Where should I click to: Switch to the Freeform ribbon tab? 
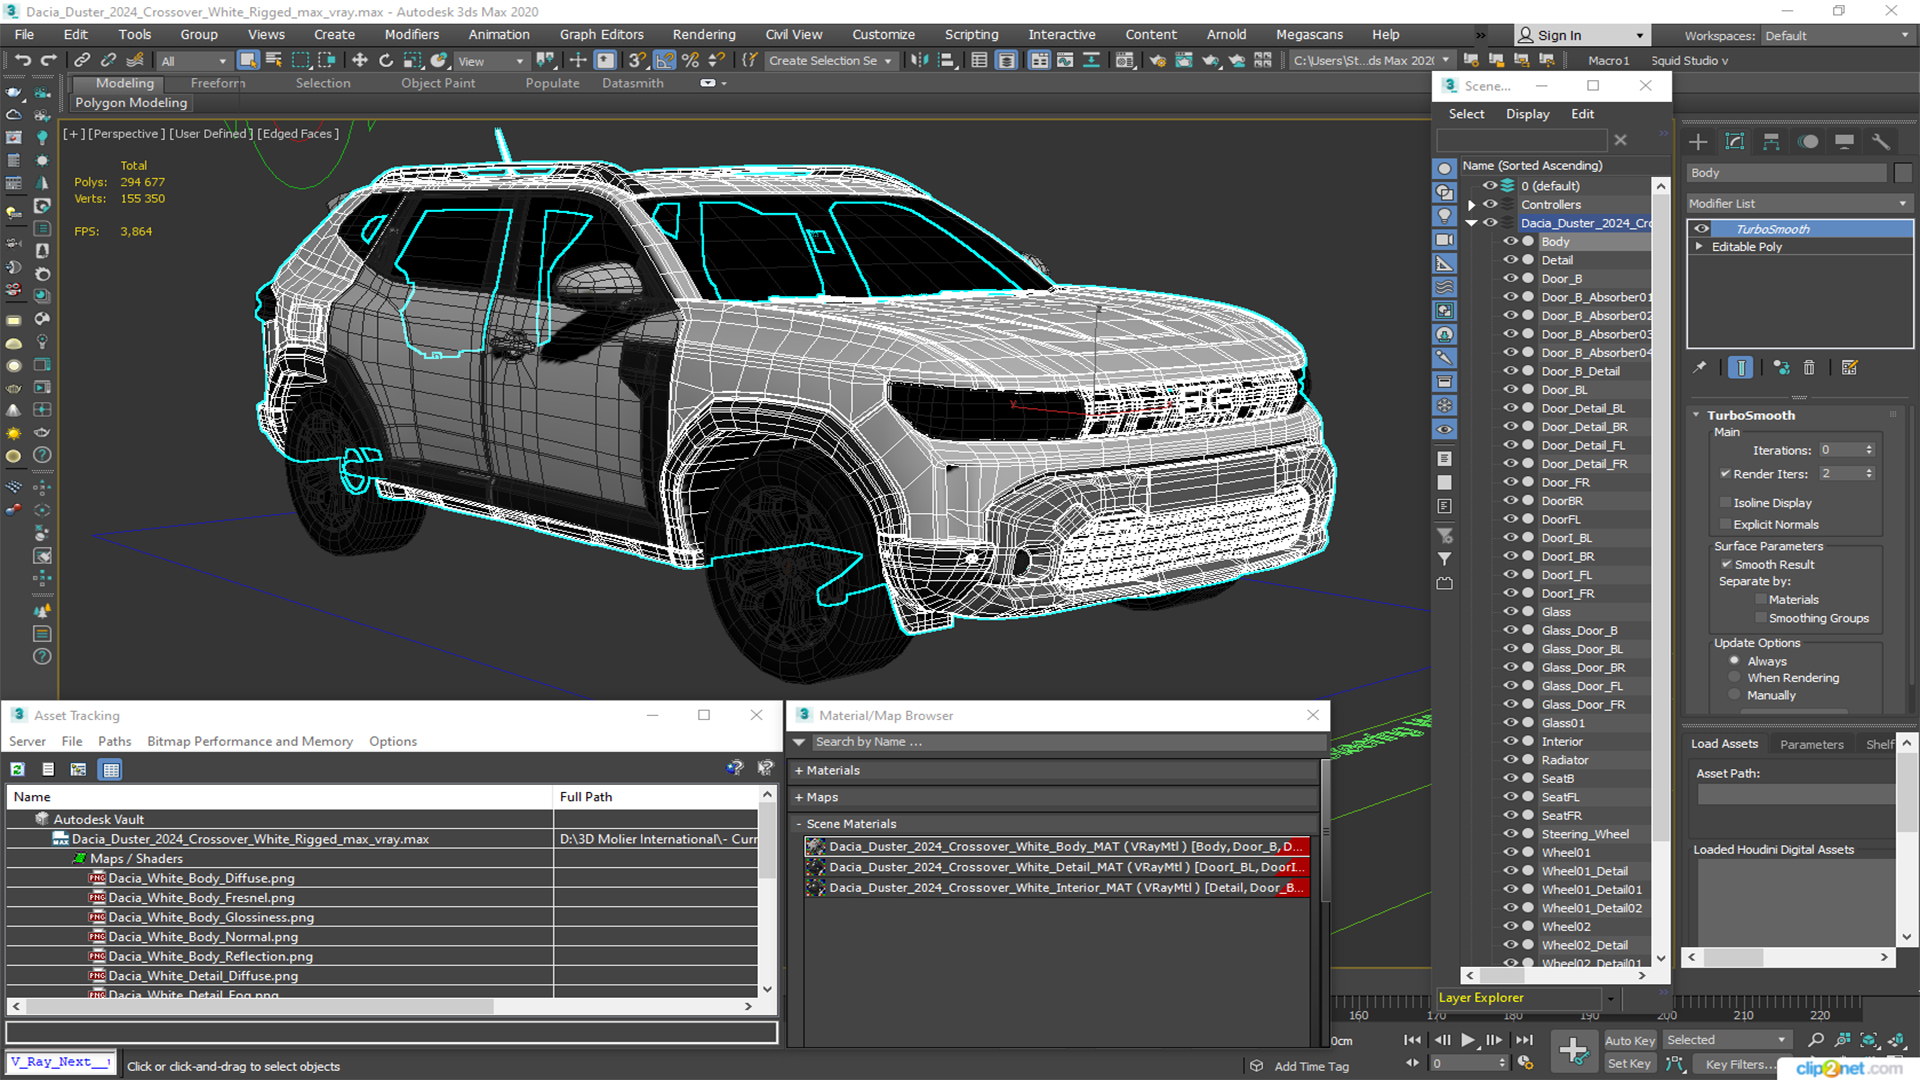point(217,83)
